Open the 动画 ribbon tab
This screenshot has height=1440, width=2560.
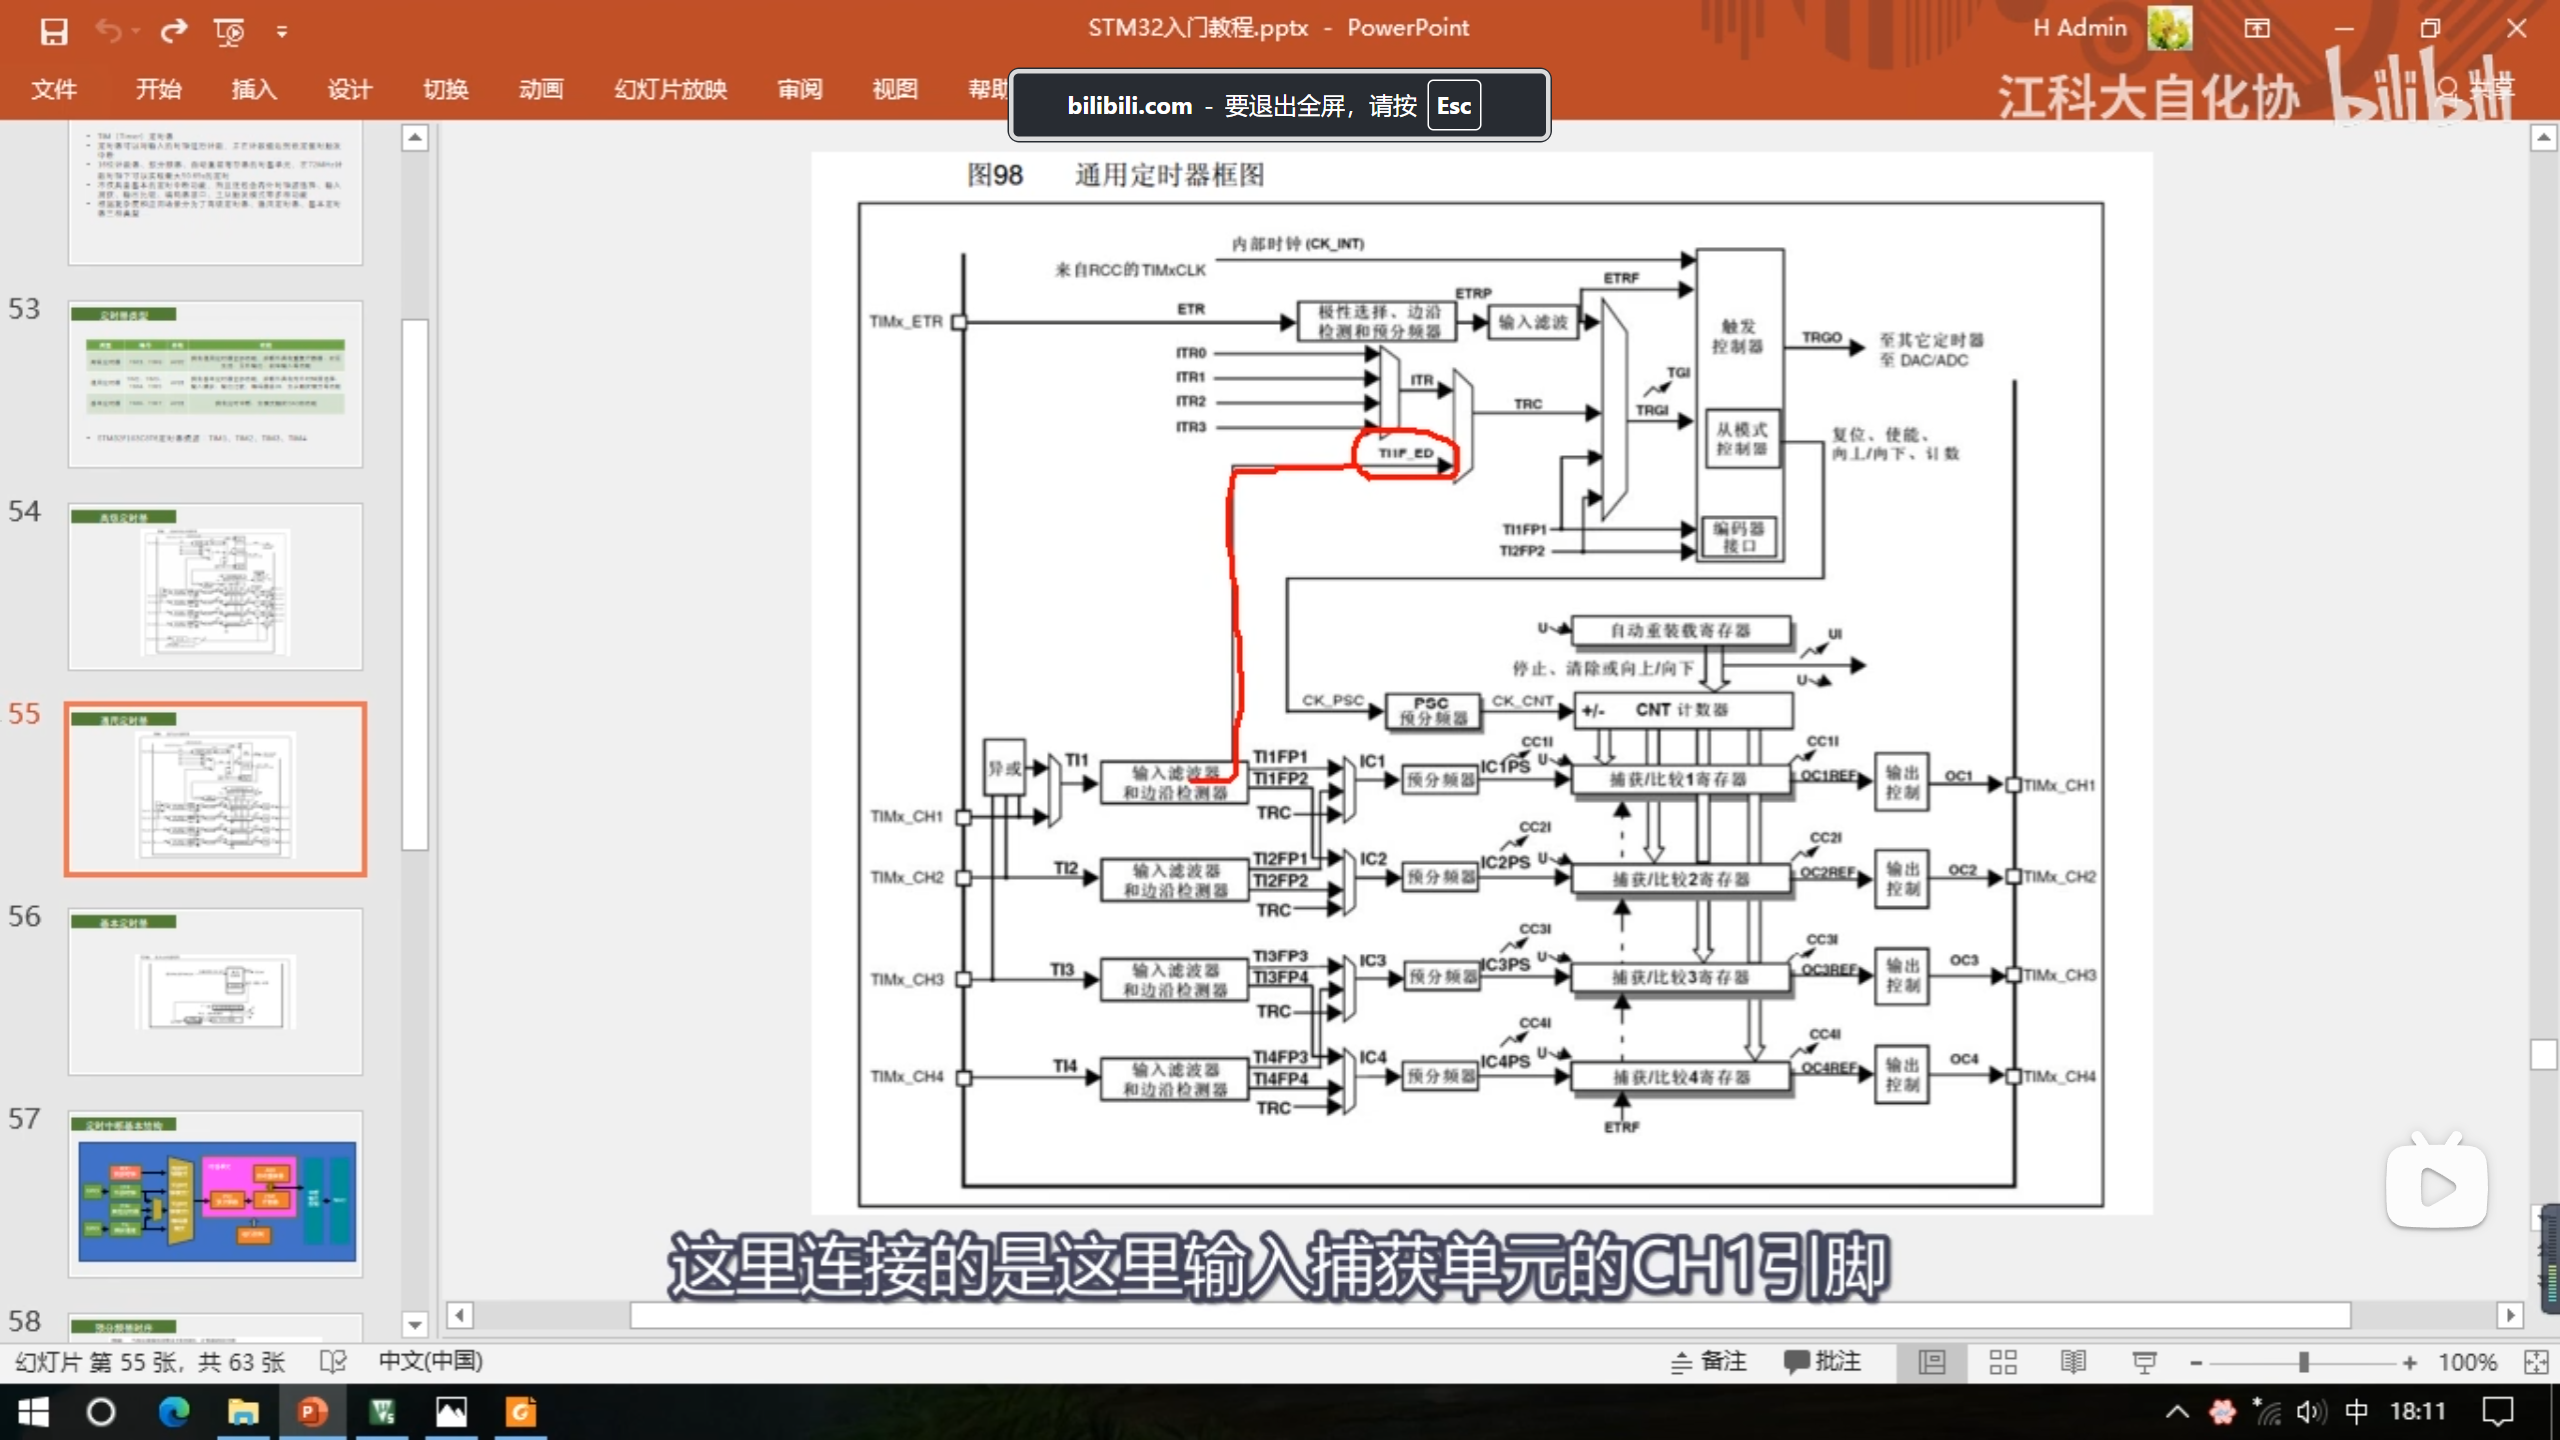point(541,89)
